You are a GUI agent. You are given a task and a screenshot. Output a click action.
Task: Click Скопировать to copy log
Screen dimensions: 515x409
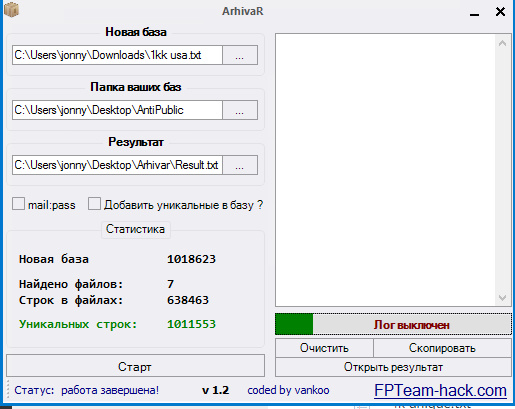(x=442, y=348)
